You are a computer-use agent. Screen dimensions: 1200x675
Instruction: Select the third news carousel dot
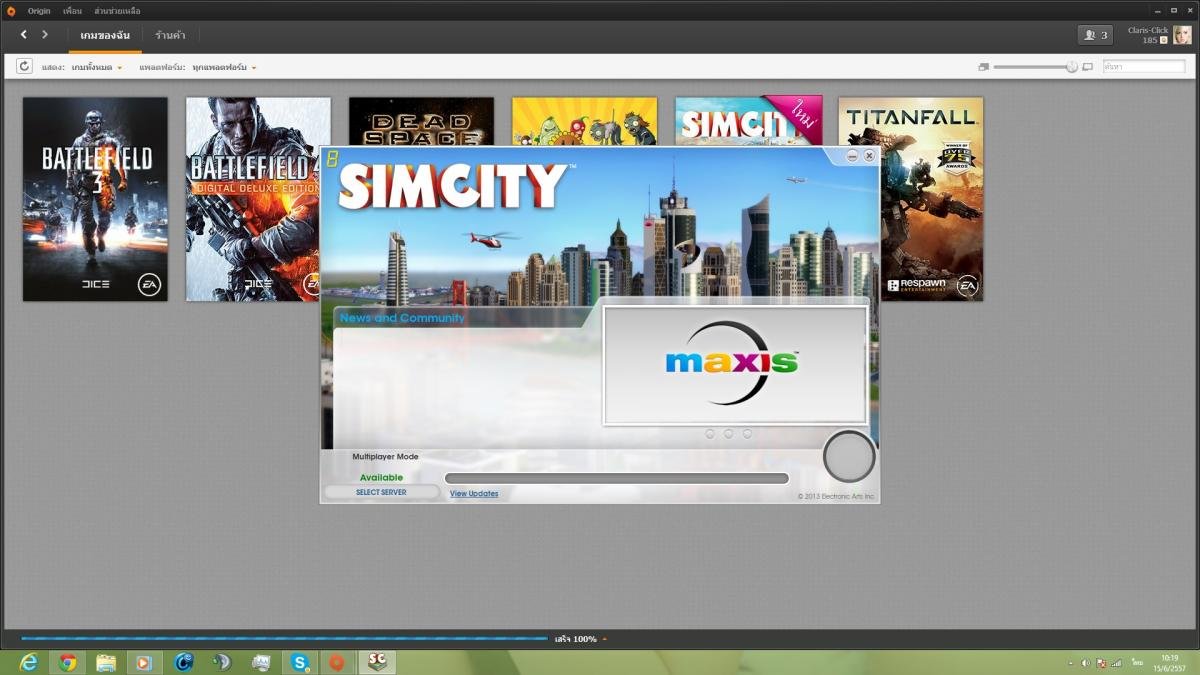747,434
